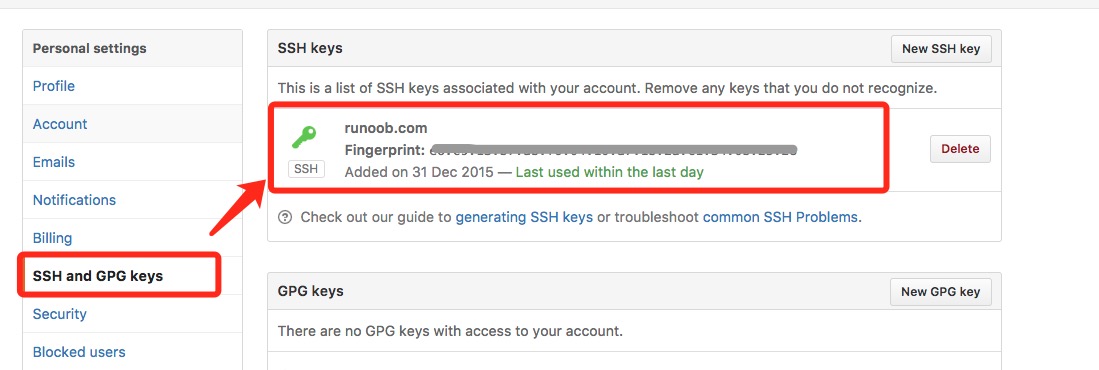Image resolution: width=1099 pixels, height=370 pixels.
Task: Click the New GPG key button
Action: (x=941, y=292)
